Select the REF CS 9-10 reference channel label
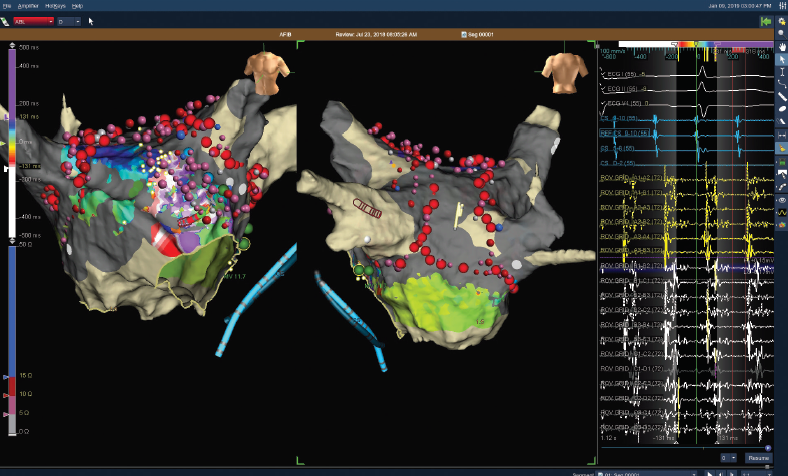This screenshot has height=476, width=788. [x=625, y=133]
